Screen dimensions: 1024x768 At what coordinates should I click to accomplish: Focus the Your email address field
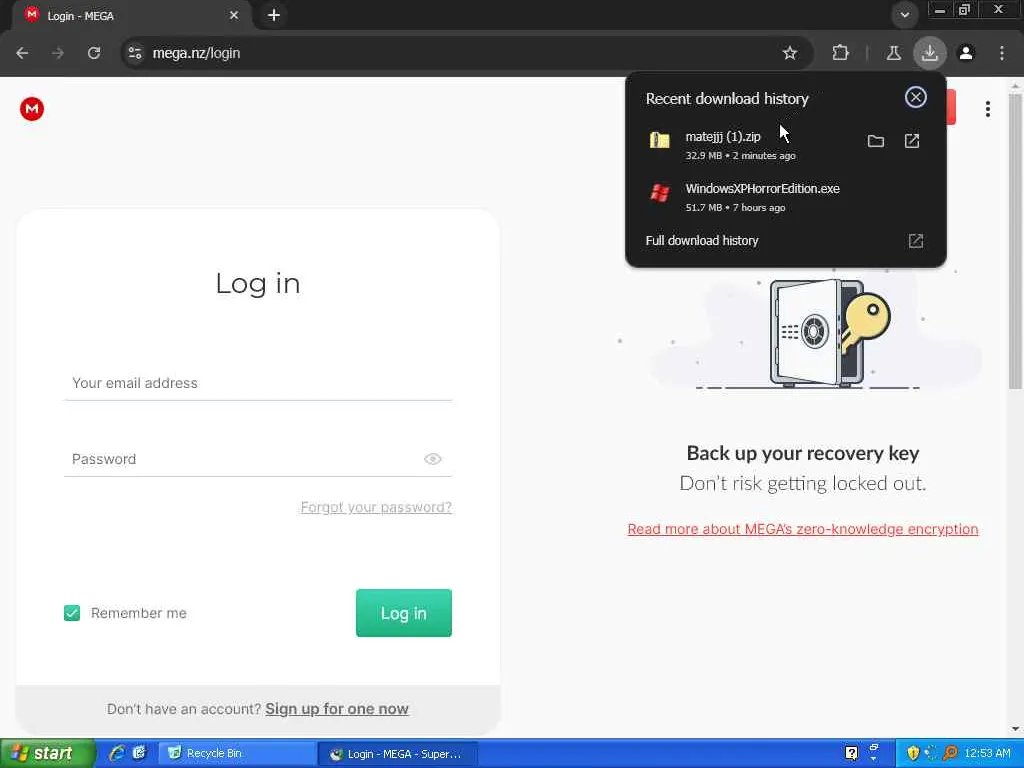[x=258, y=383]
